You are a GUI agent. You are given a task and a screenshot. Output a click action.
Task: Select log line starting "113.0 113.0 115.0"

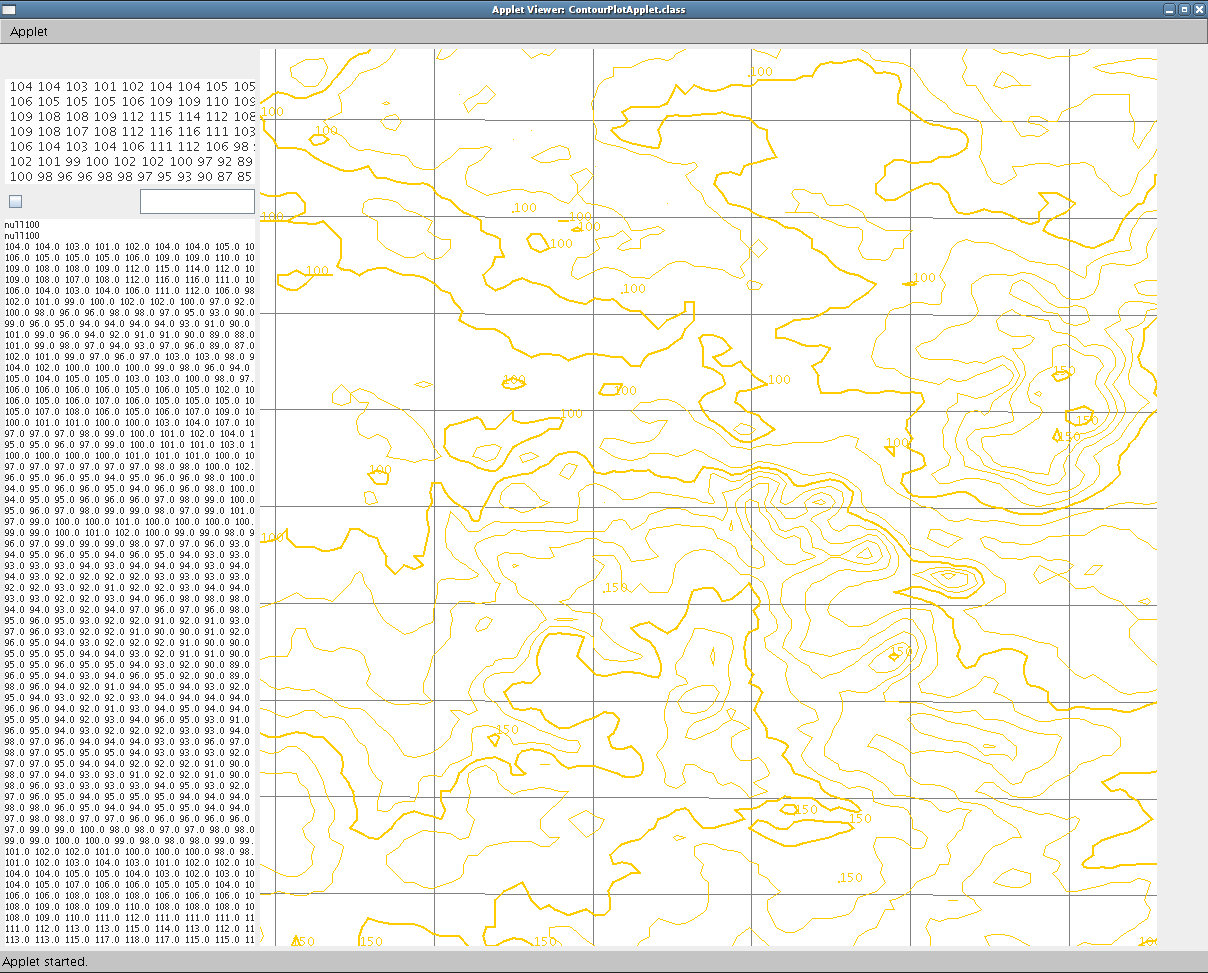[128, 940]
